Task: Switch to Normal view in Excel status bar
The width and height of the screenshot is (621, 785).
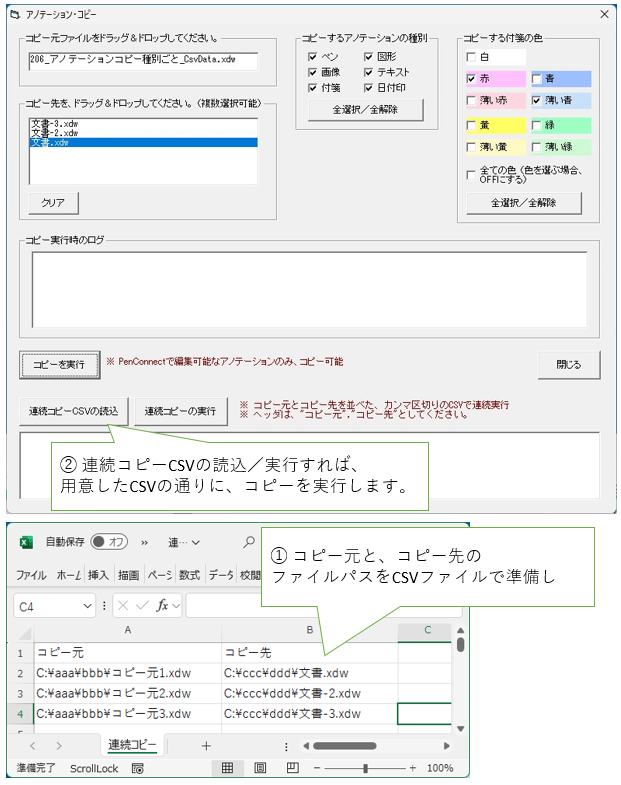Action: coord(227,768)
